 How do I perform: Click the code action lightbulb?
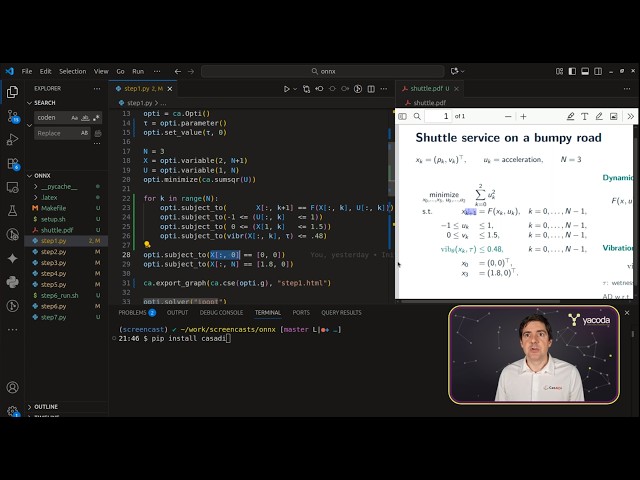point(147,244)
